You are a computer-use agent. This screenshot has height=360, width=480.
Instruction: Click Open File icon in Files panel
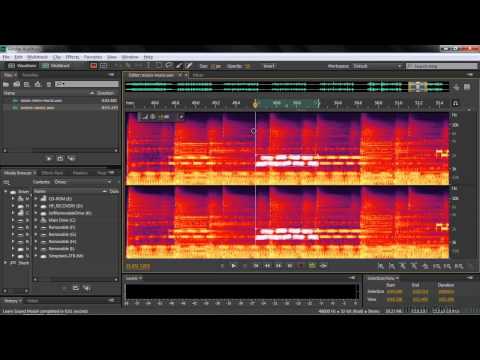(x=6, y=84)
